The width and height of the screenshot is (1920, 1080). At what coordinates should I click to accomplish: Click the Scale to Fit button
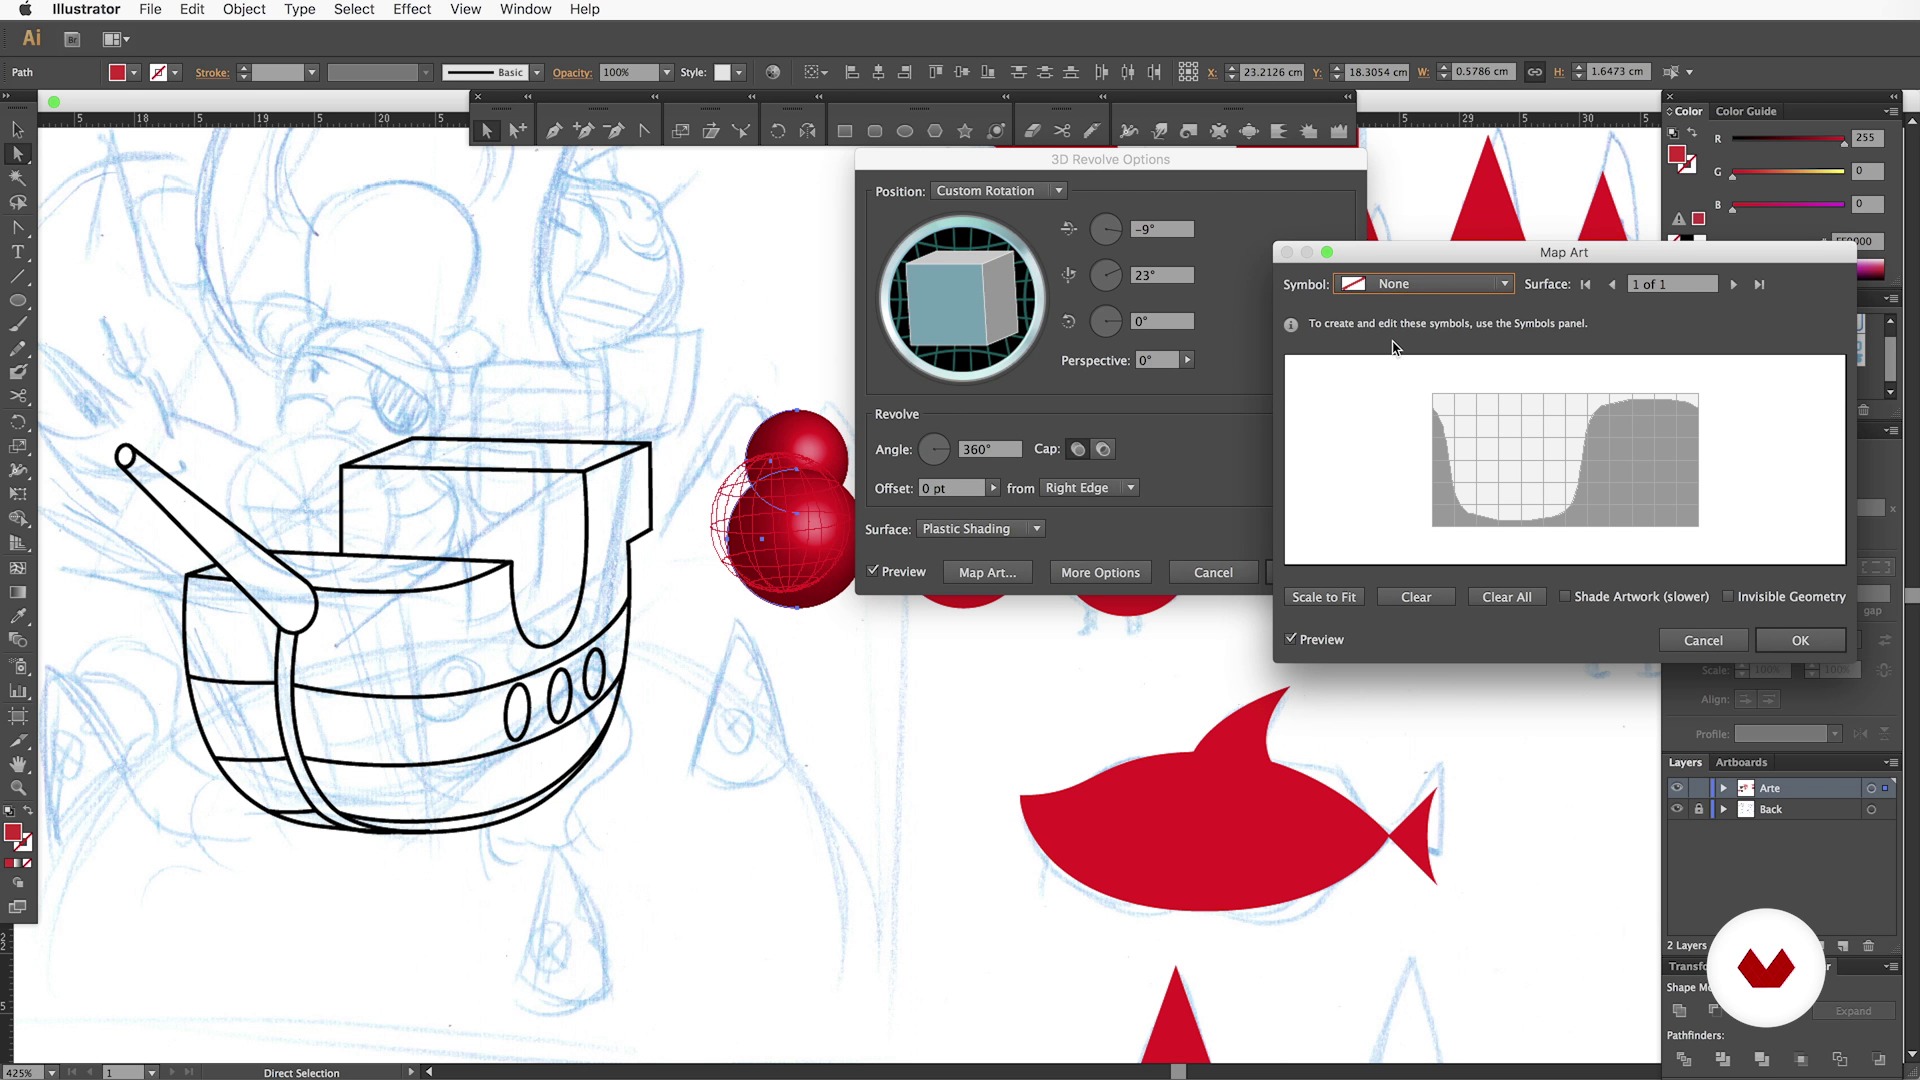[1324, 597]
